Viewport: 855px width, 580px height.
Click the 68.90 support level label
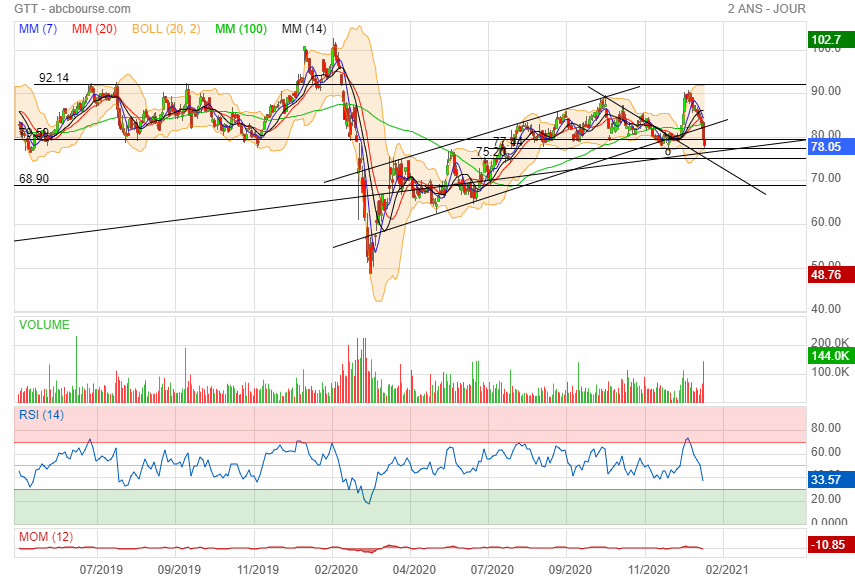[34, 179]
